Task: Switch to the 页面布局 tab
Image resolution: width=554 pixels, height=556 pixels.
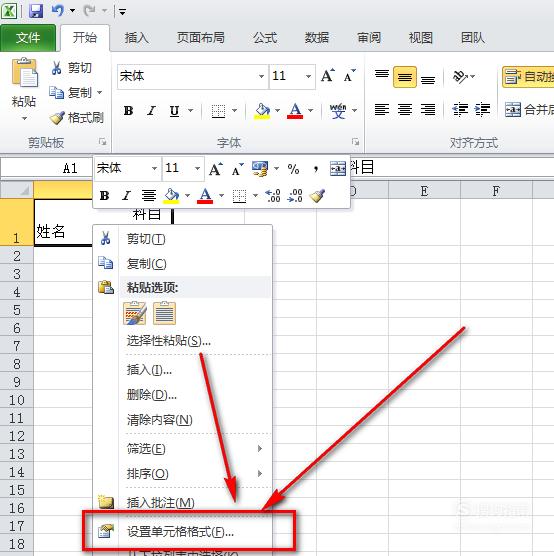Action: click(201, 38)
